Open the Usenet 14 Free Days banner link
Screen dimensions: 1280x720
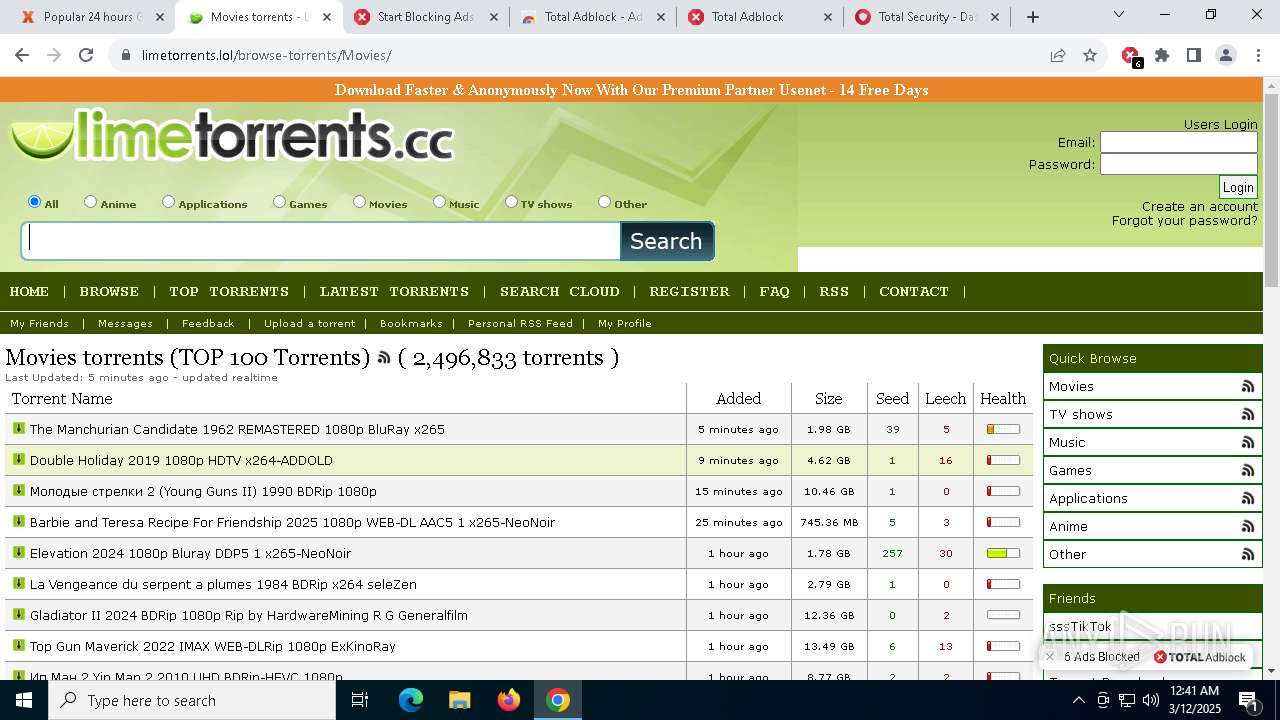632,90
